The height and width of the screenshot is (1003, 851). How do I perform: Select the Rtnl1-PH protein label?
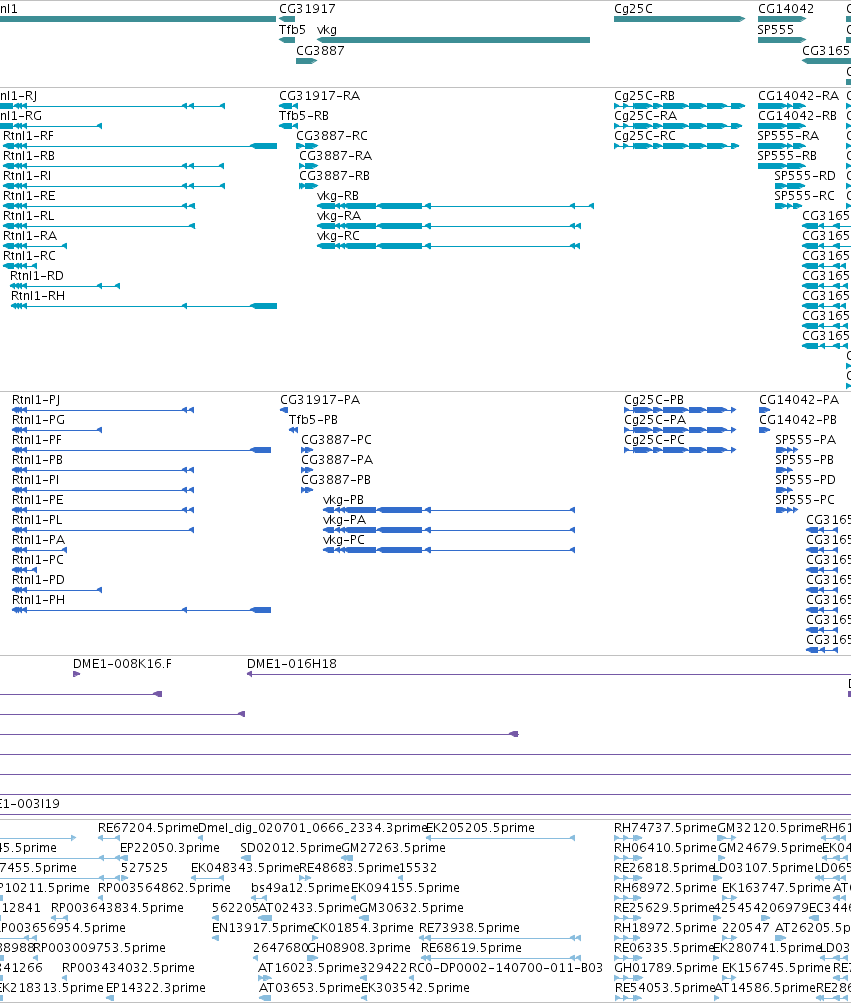[x=38, y=599]
